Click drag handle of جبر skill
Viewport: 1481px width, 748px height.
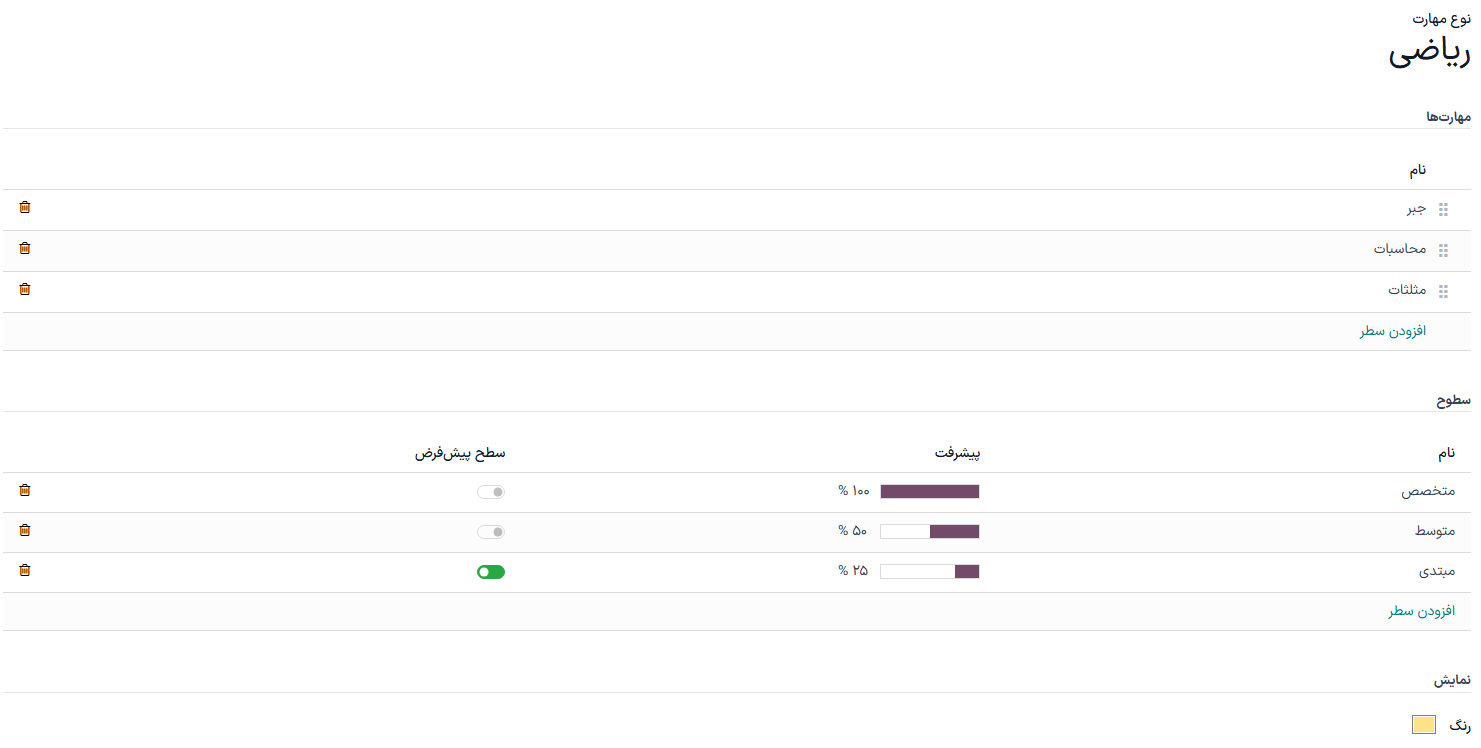[1443, 210]
